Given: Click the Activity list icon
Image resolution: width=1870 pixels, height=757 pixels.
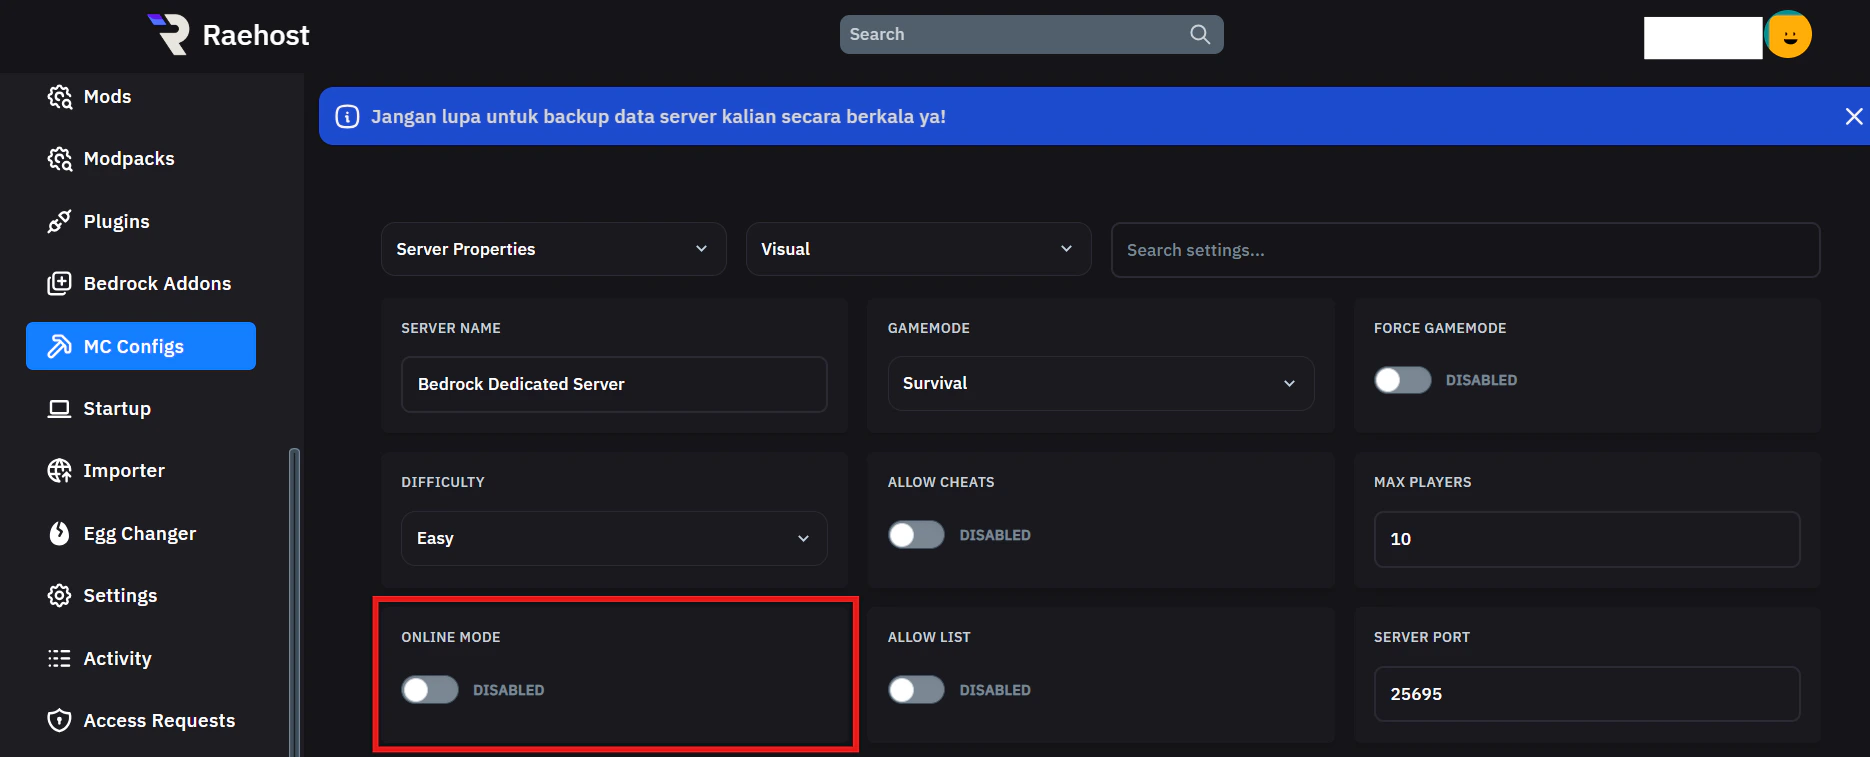Looking at the screenshot, I should [60, 659].
